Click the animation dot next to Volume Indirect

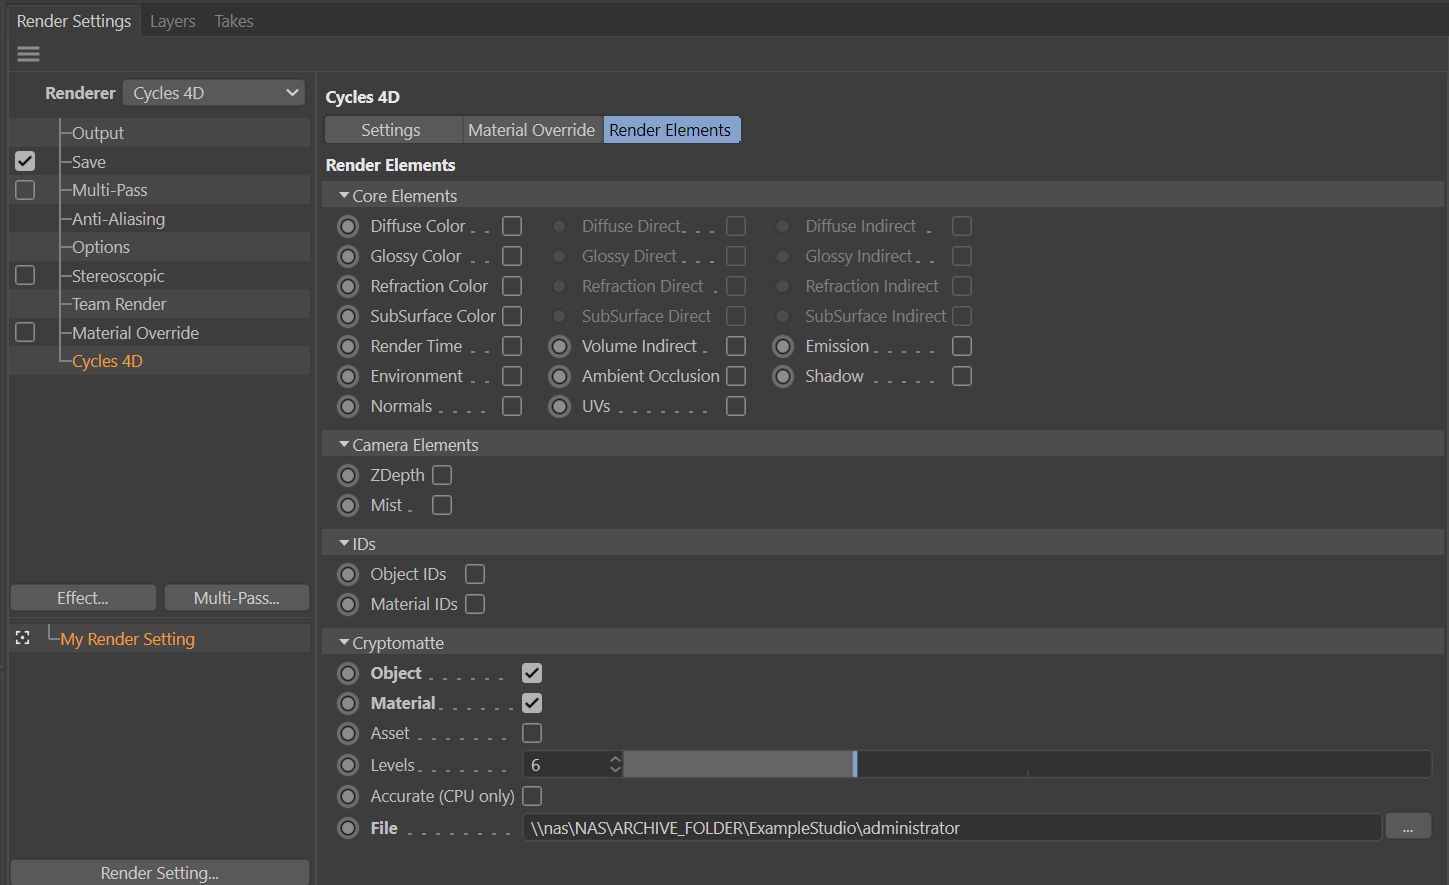coord(560,346)
